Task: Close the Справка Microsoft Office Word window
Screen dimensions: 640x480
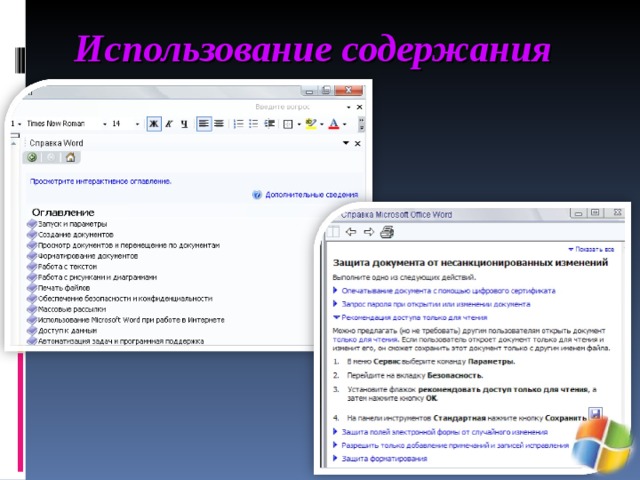Action: (x=617, y=213)
